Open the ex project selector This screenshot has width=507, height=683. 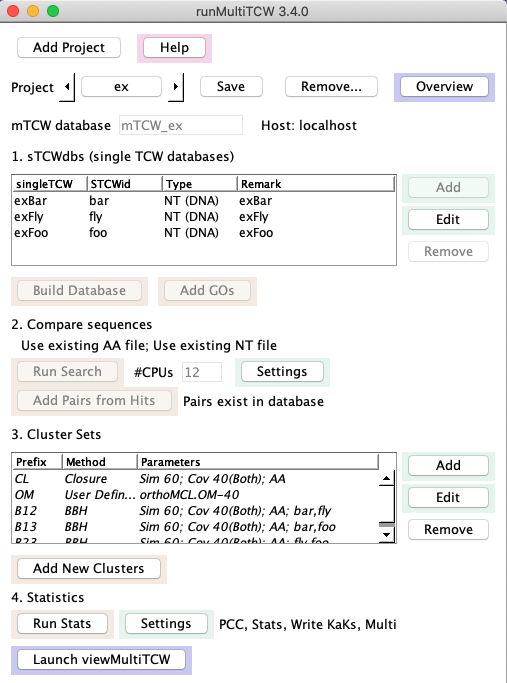122,87
